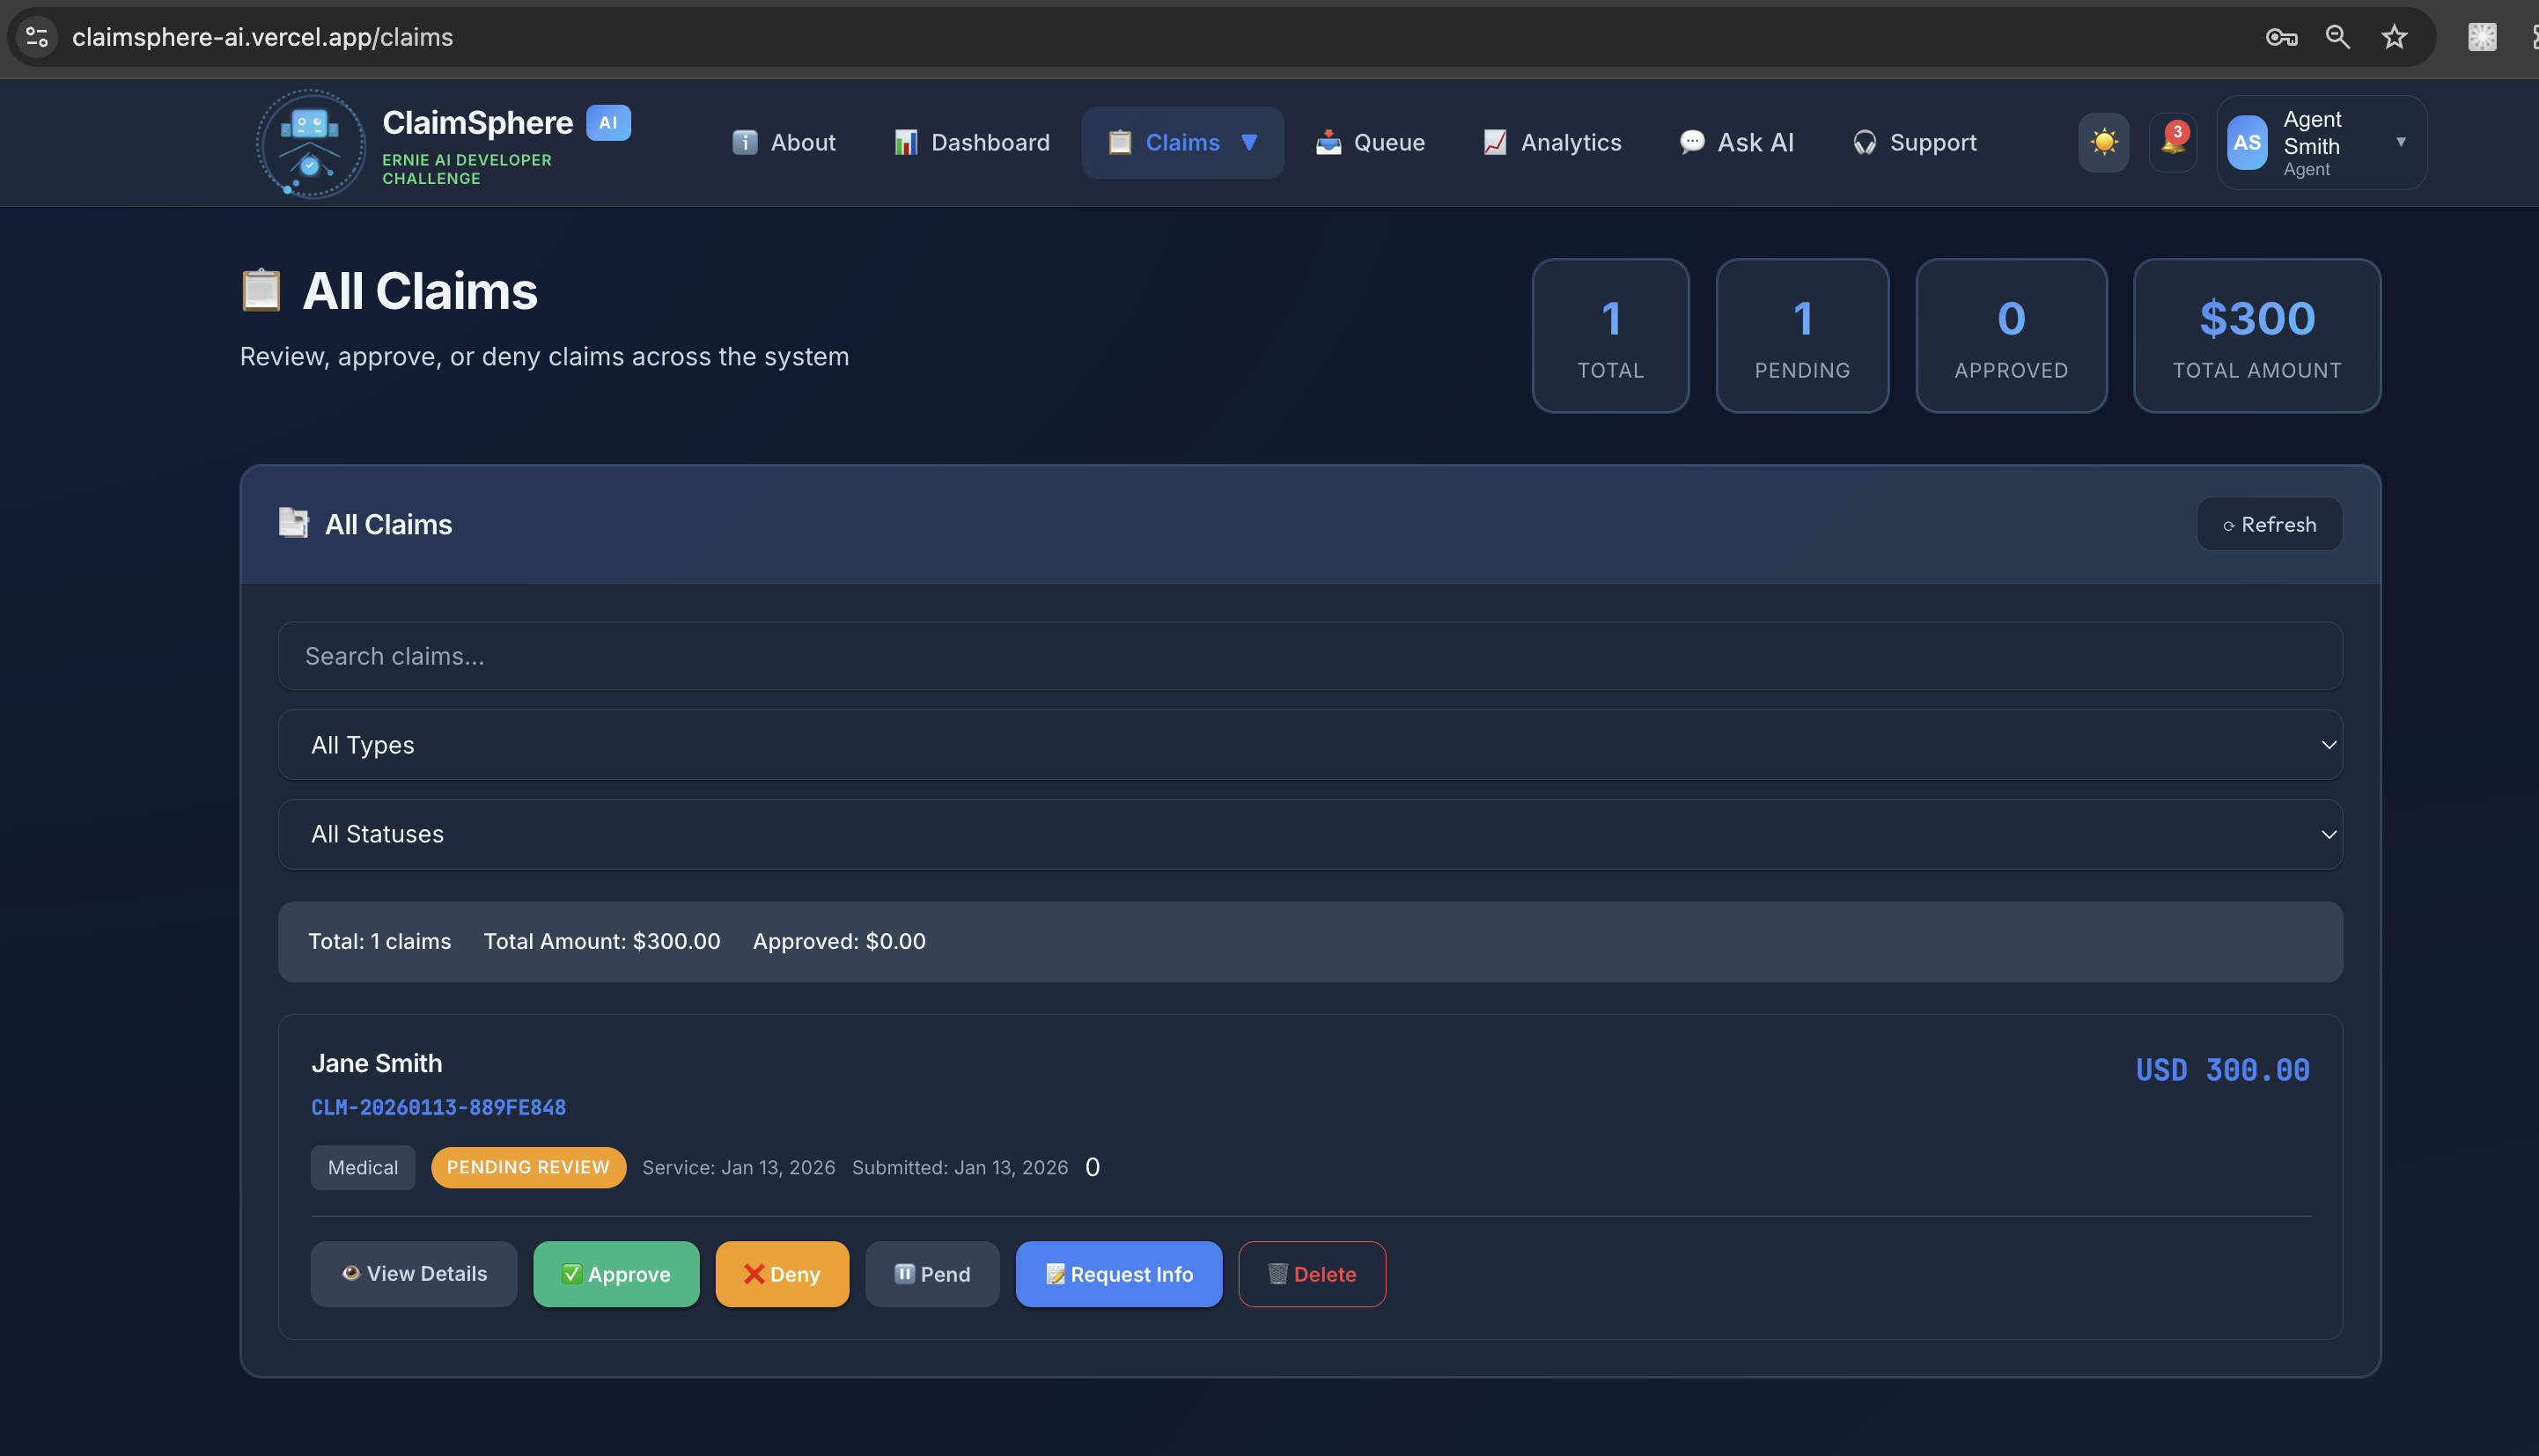Expand the Claims nav dropdown
The width and height of the screenshot is (2539, 1456).
[x=1249, y=142]
